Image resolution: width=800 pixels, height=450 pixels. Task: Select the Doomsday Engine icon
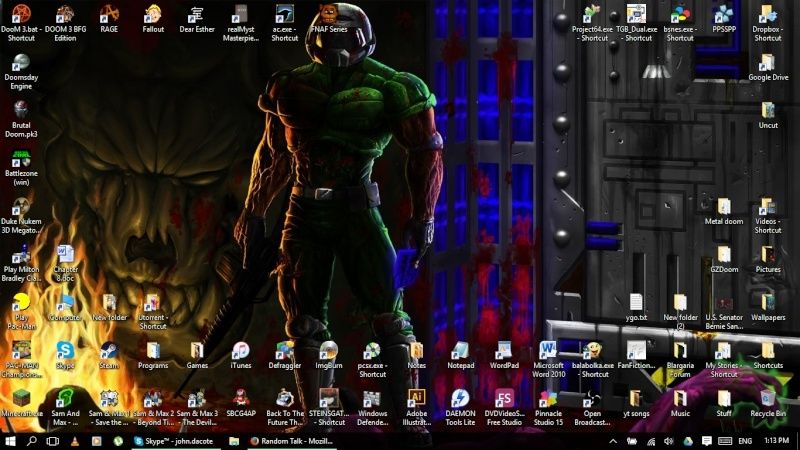point(21,62)
